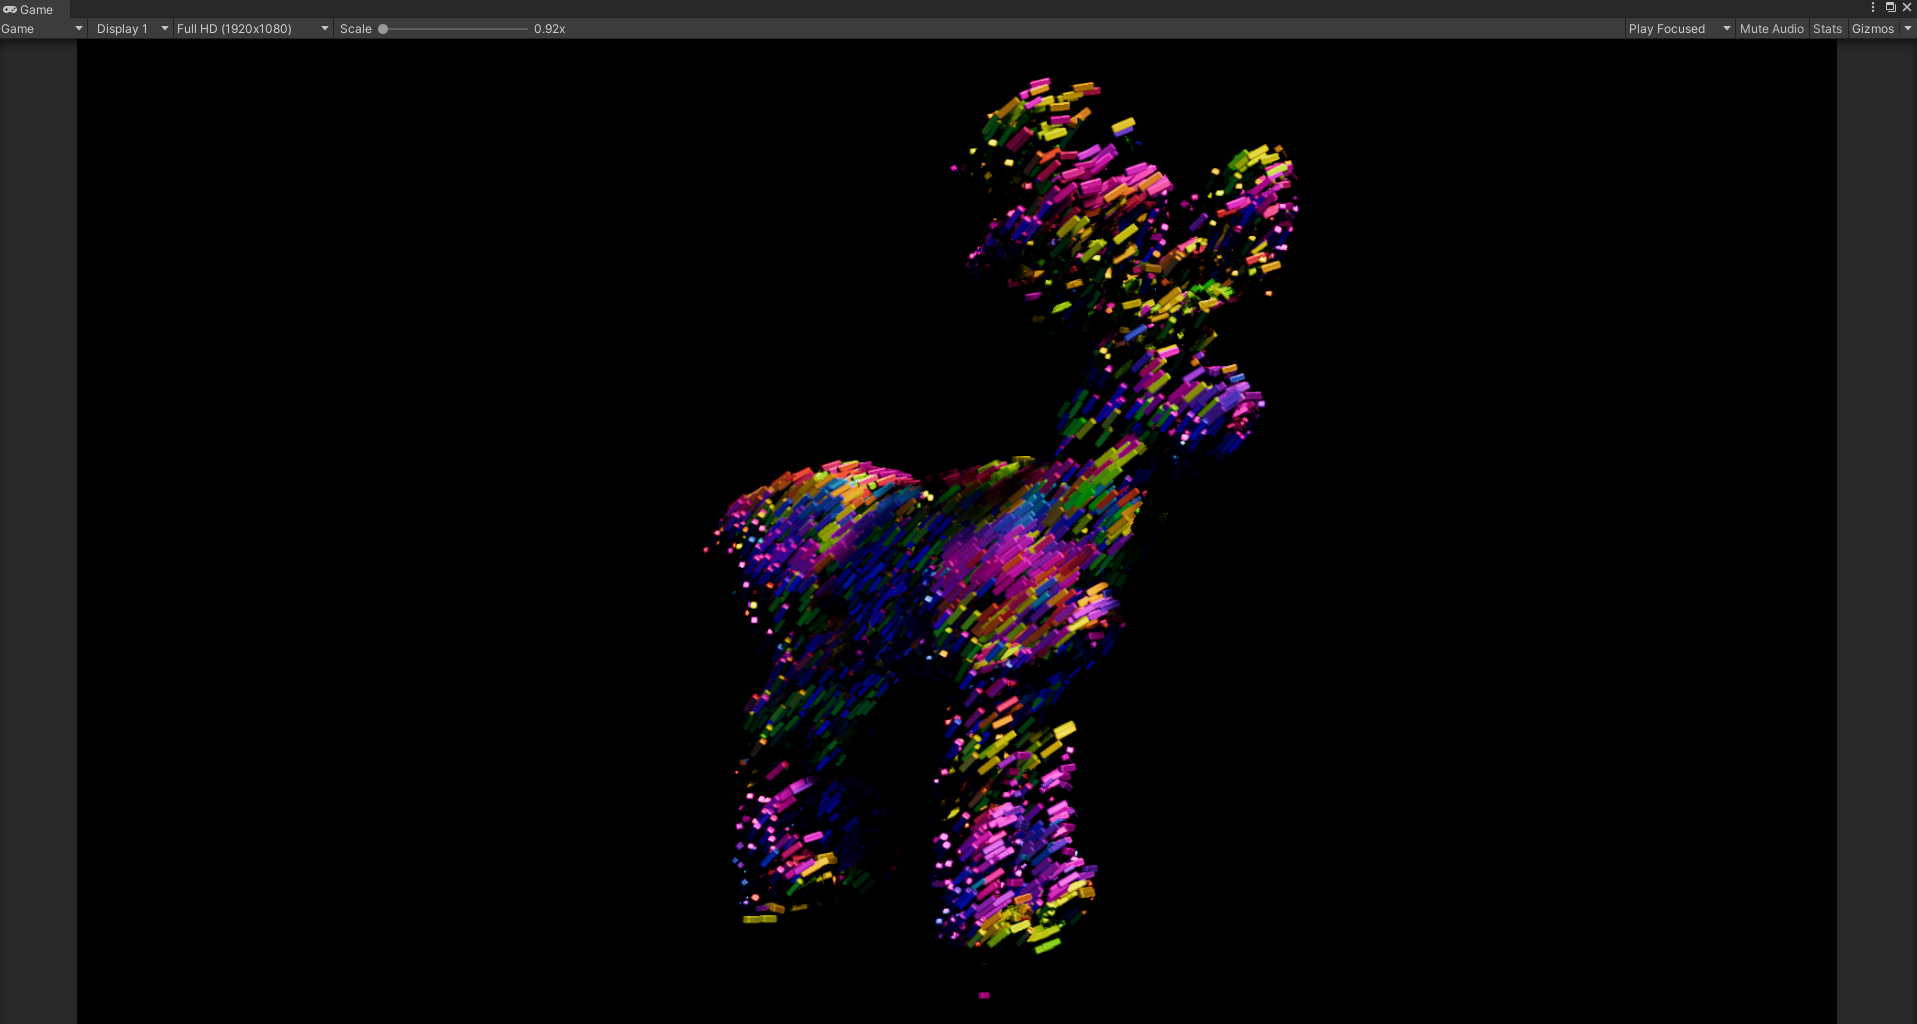This screenshot has width=1917, height=1024.
Task: Expand the Gizmos dropdown arrow
Action: (x=1908, y=28)
